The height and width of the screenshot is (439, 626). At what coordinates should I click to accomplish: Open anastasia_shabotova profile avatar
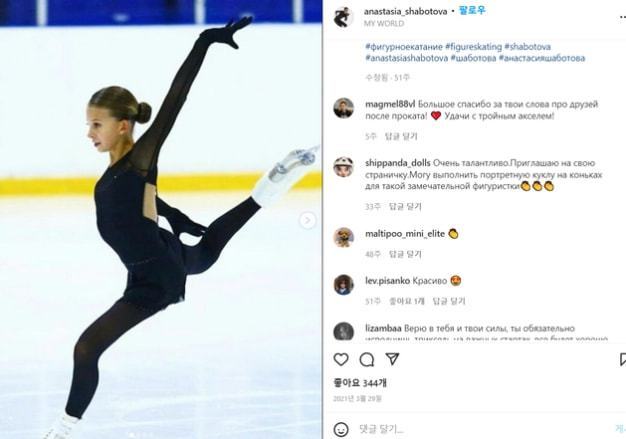point(343,17)
